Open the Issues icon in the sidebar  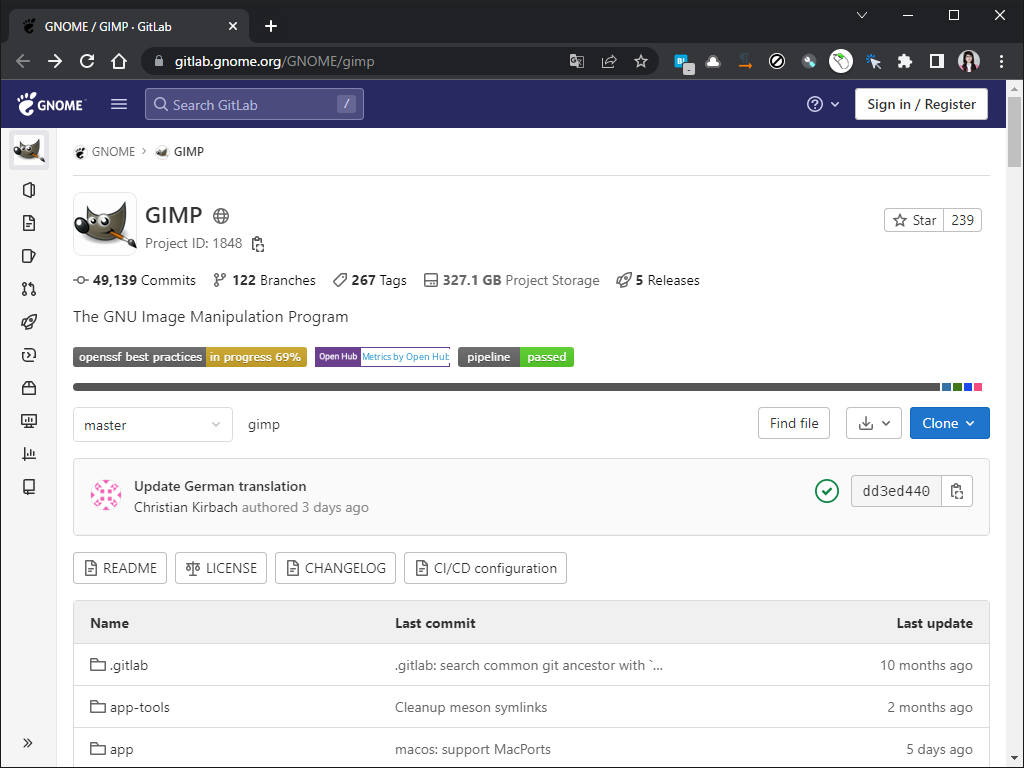(29, 256)
